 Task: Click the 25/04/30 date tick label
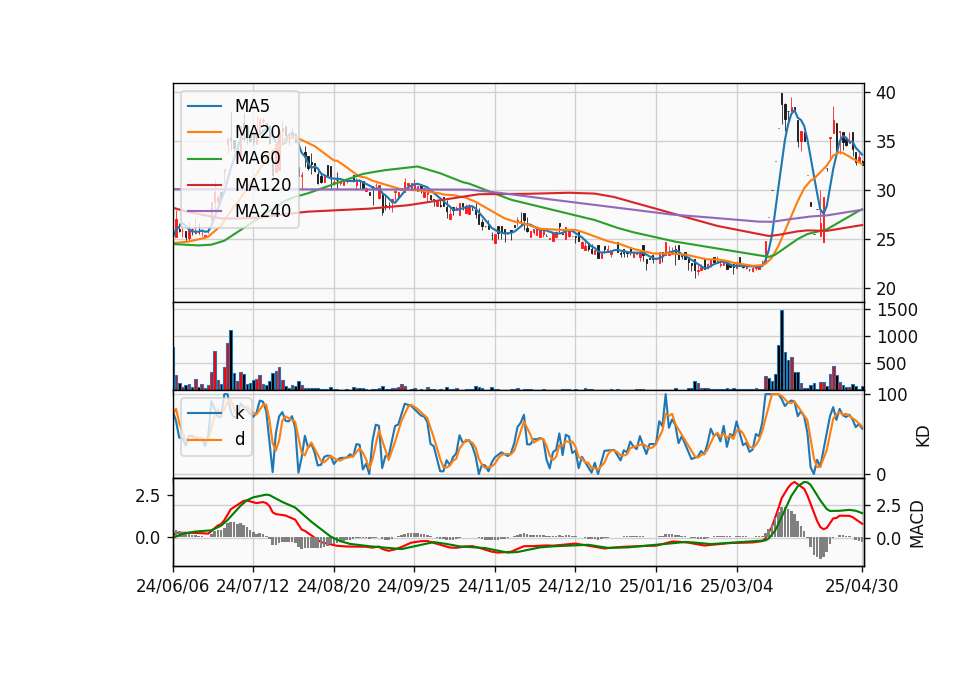tap(862, 586)
